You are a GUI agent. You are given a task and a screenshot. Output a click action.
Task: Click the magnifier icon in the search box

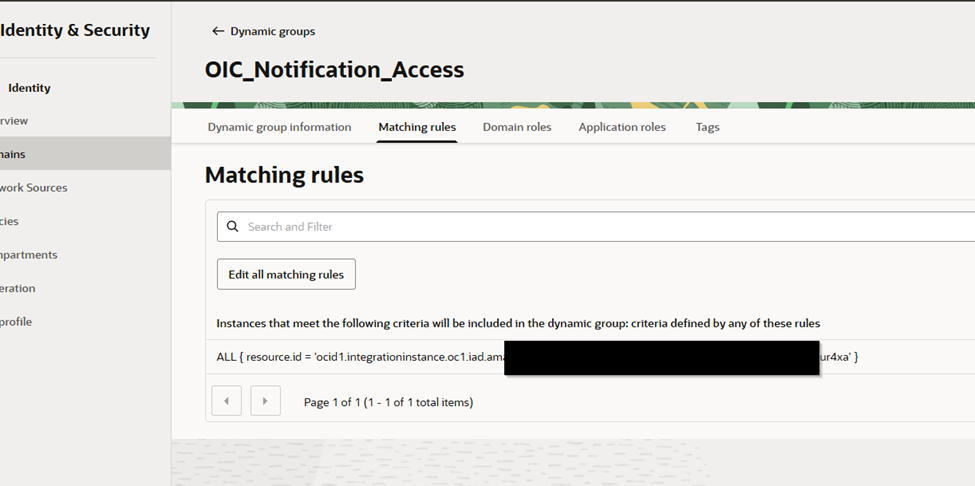coord(233,227)
